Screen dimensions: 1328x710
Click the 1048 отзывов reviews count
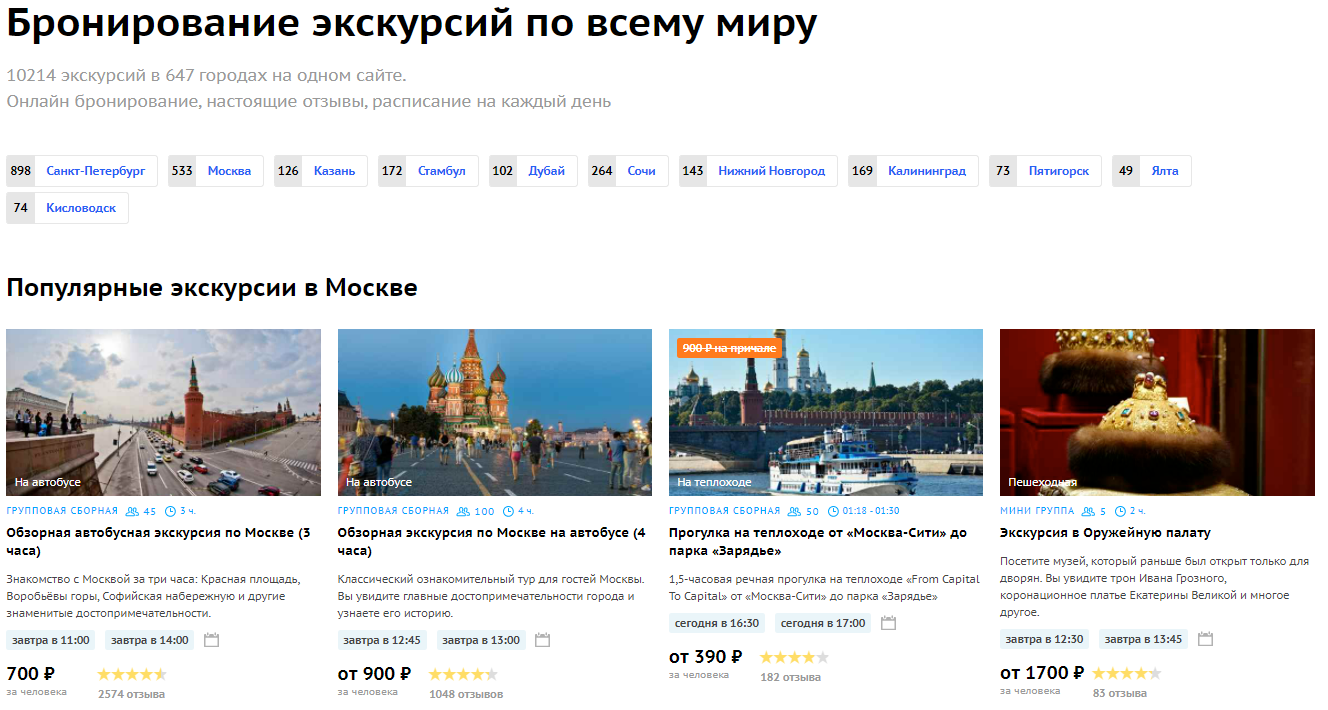click(x=466, y=694)
